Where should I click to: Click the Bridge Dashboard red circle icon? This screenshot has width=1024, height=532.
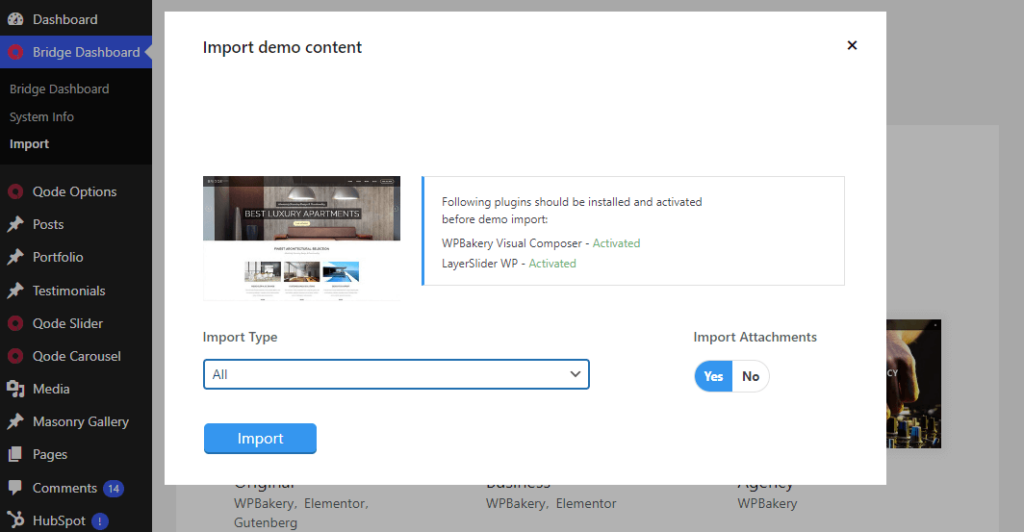[15, 52]
